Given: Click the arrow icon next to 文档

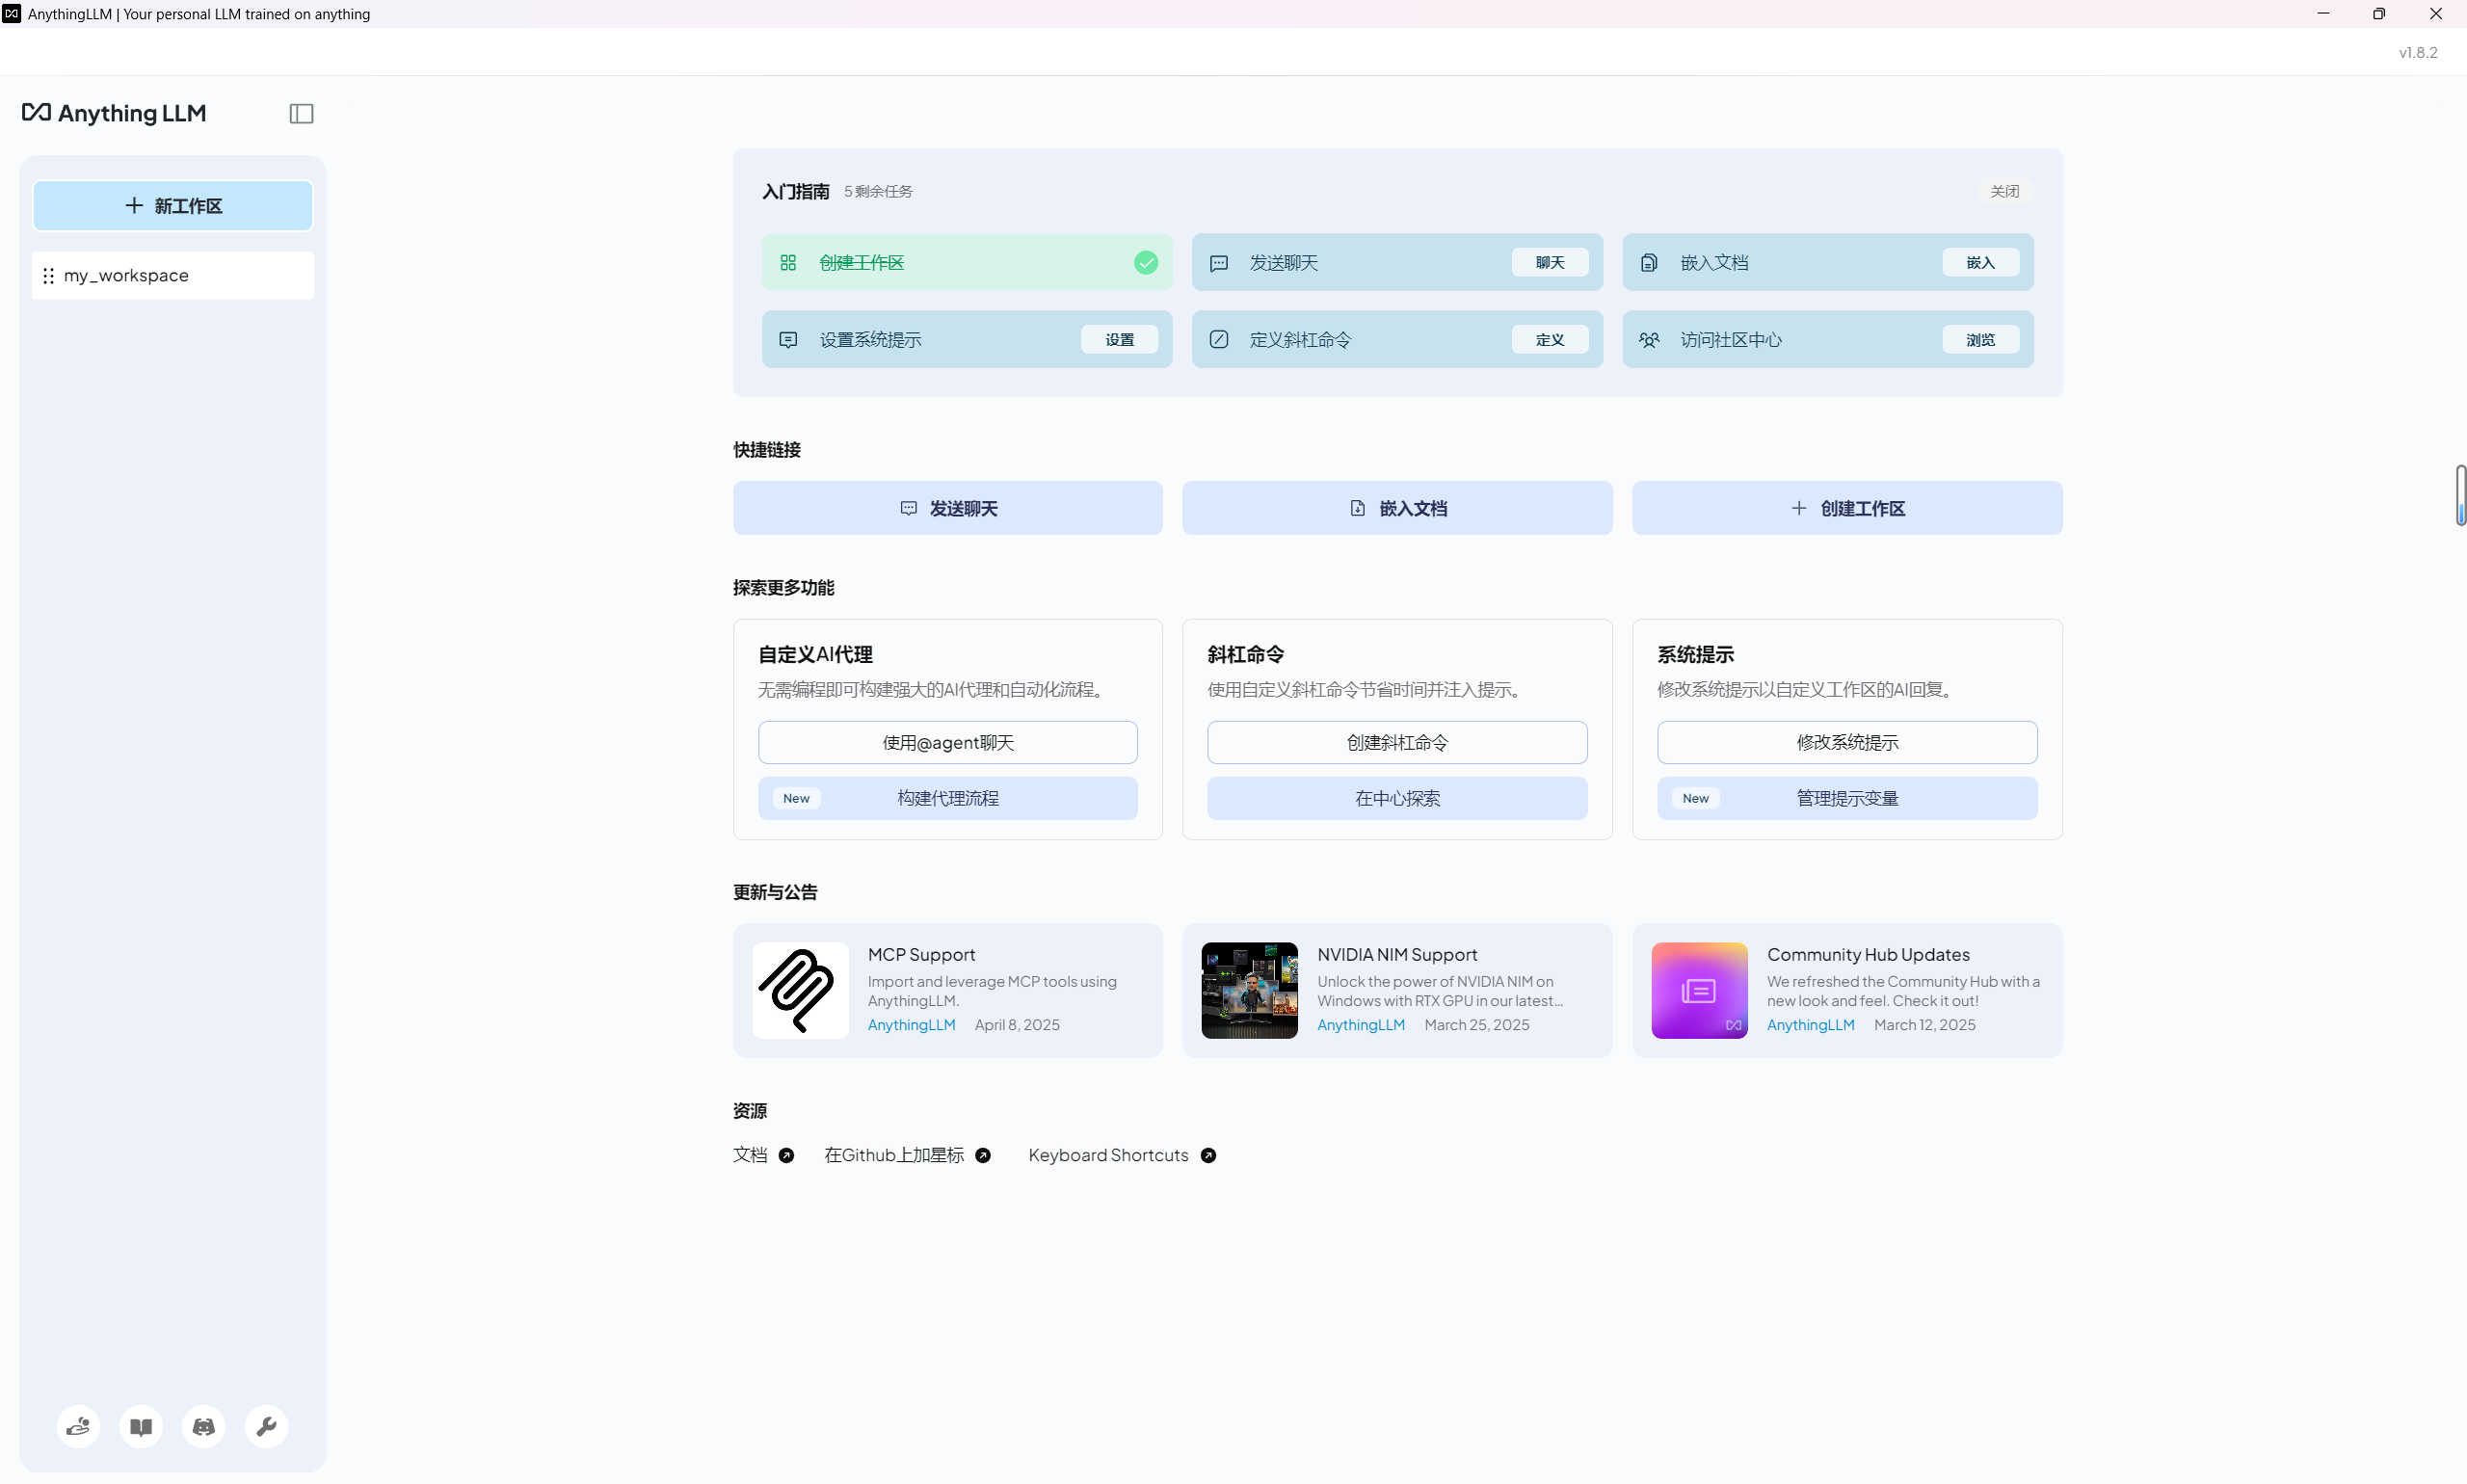Looking at the screenshot, I should pyautogui.click(x=786, y=1156).
